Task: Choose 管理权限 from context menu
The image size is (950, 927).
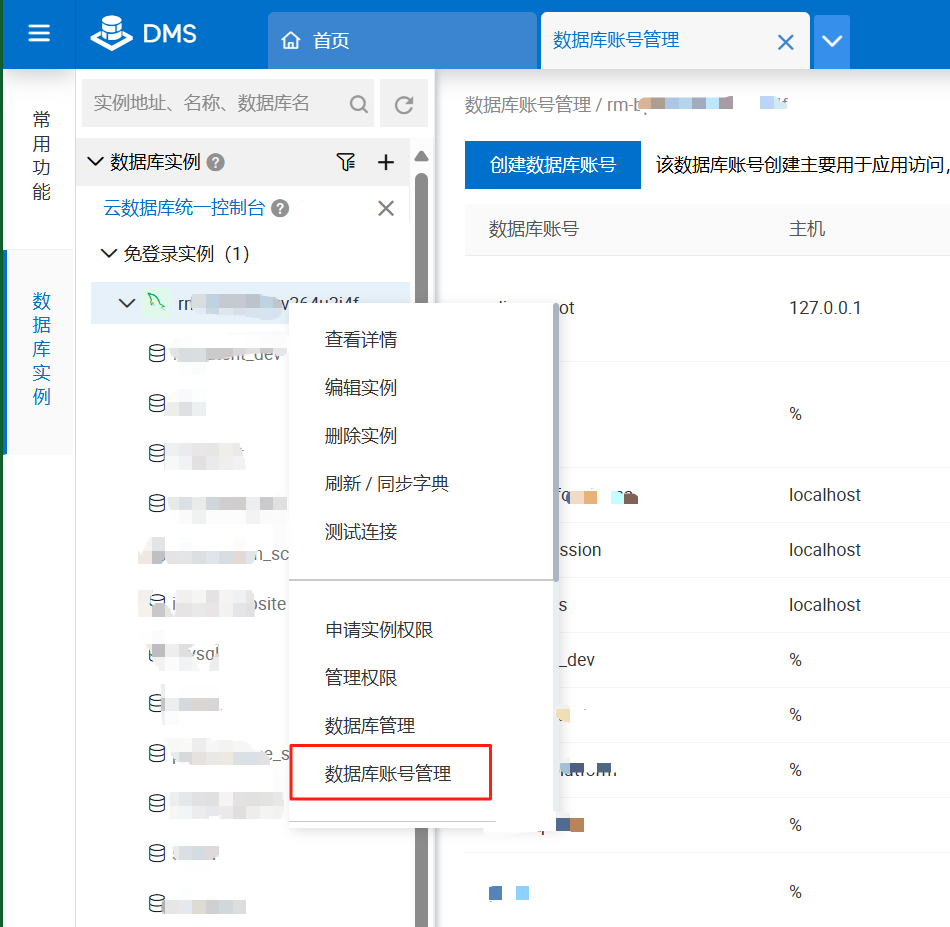Action: coord(360,677)
